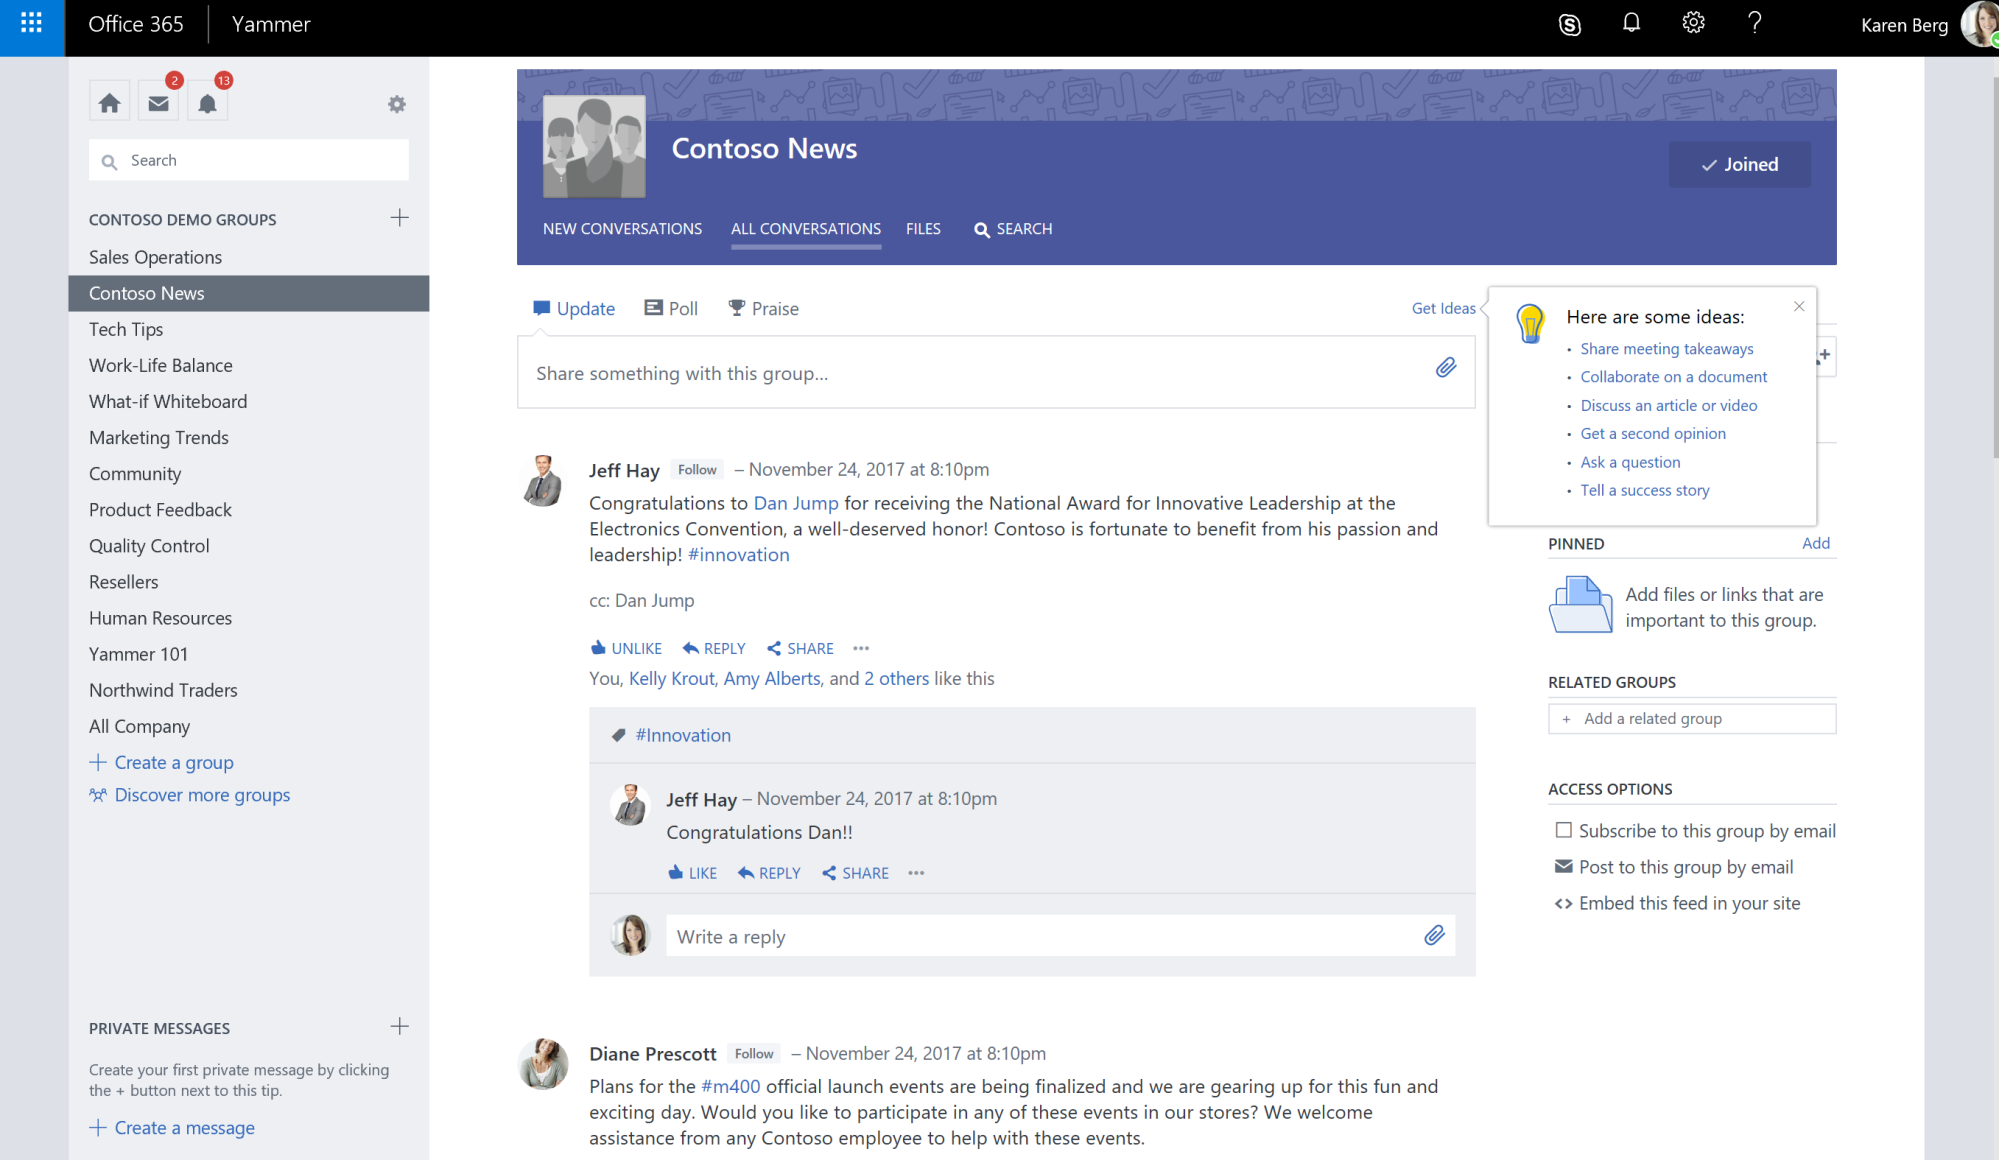Select the Update post type
The height and width of the screenshot is (1160, 1999).
tap(574, 308)
